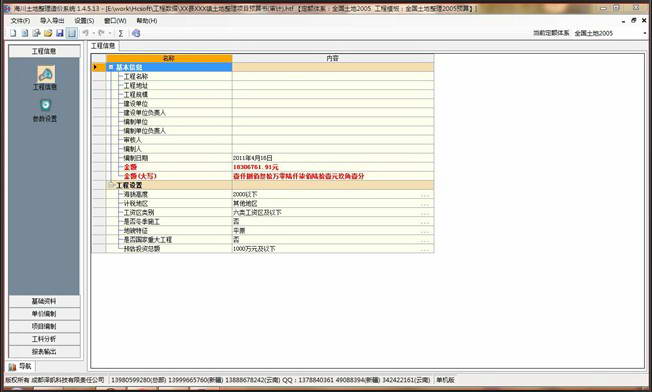Click the 单机版 status bar entry
The width and height of the screenshot is (652, 392).
[x=445, y=380]
